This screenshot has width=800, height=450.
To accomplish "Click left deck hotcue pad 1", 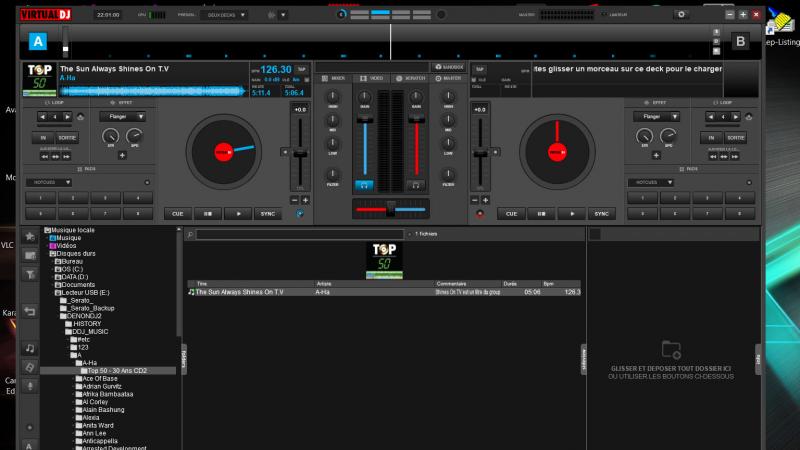I will [x=41, y=197].
